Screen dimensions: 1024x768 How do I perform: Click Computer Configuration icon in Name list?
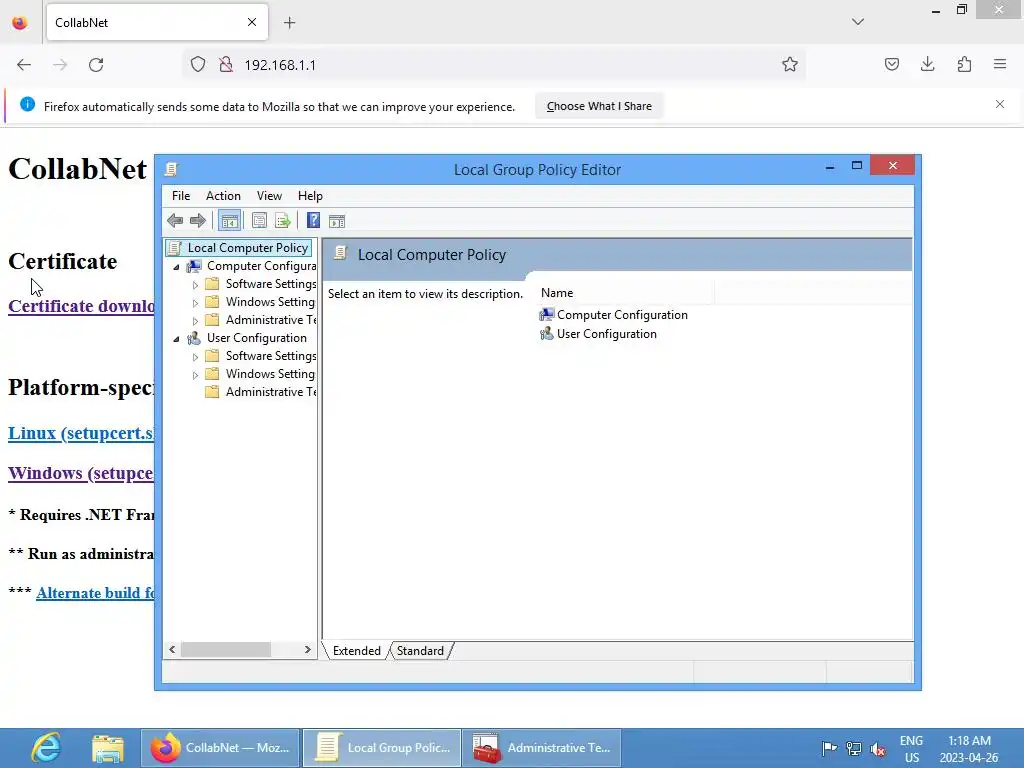click(547, 315)
